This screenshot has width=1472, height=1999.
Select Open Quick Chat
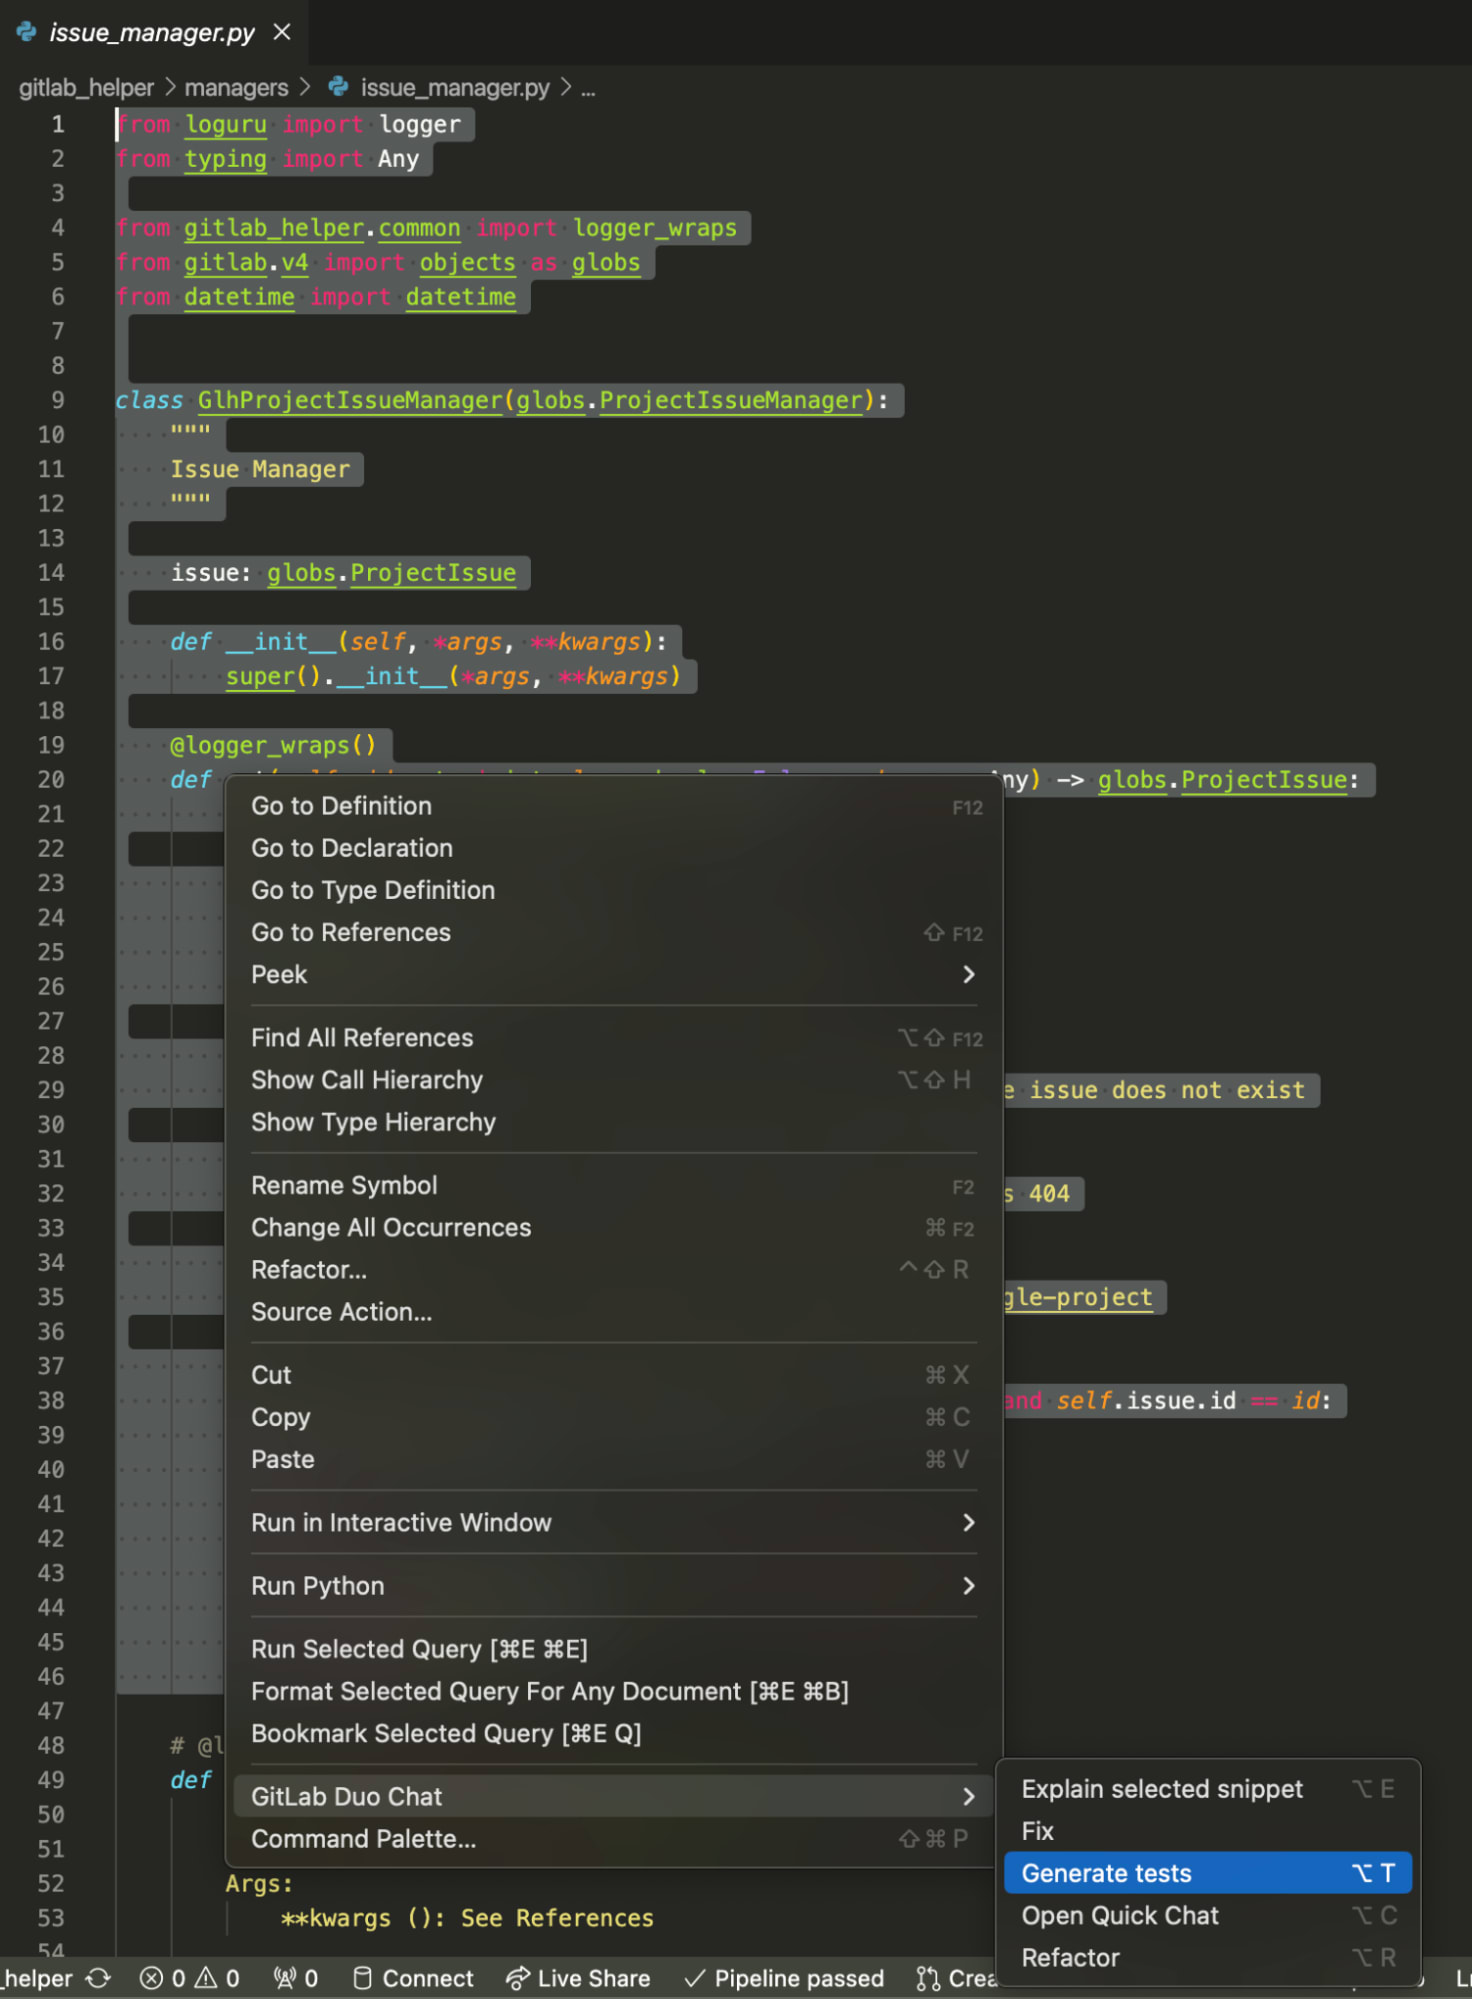coord(1208,1915)
